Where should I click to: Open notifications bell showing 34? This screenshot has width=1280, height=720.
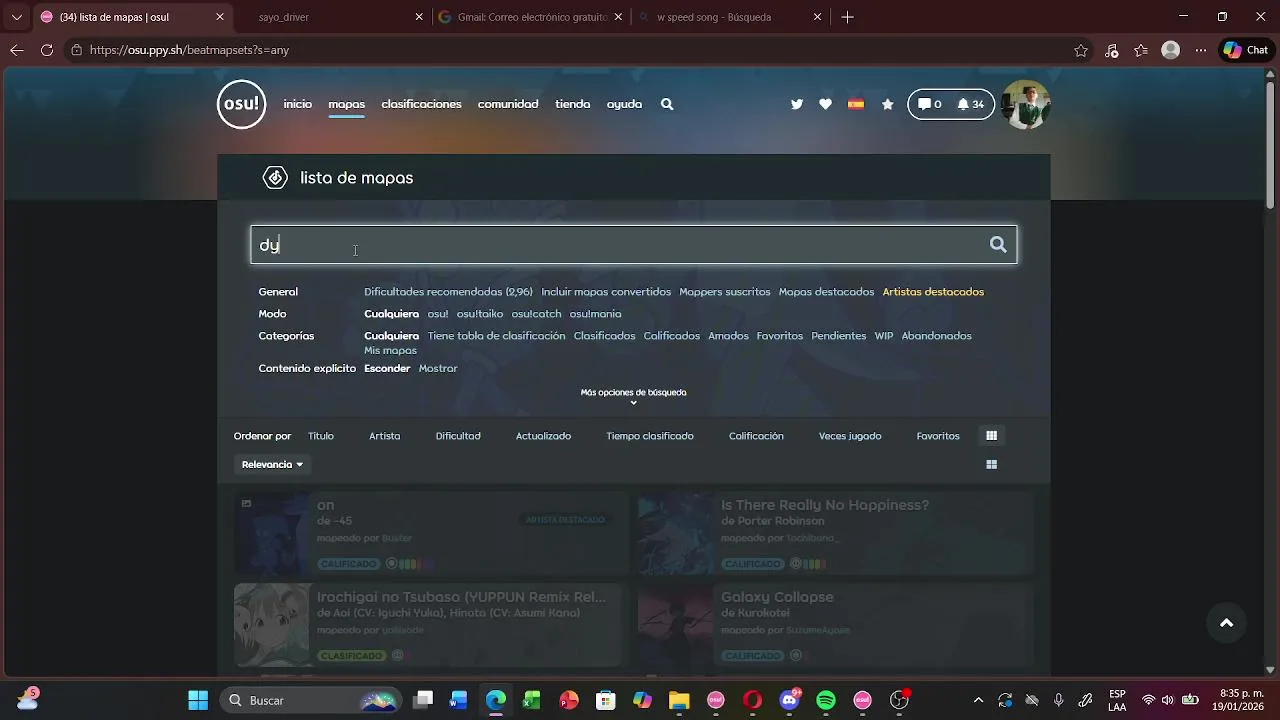[970, 104]
